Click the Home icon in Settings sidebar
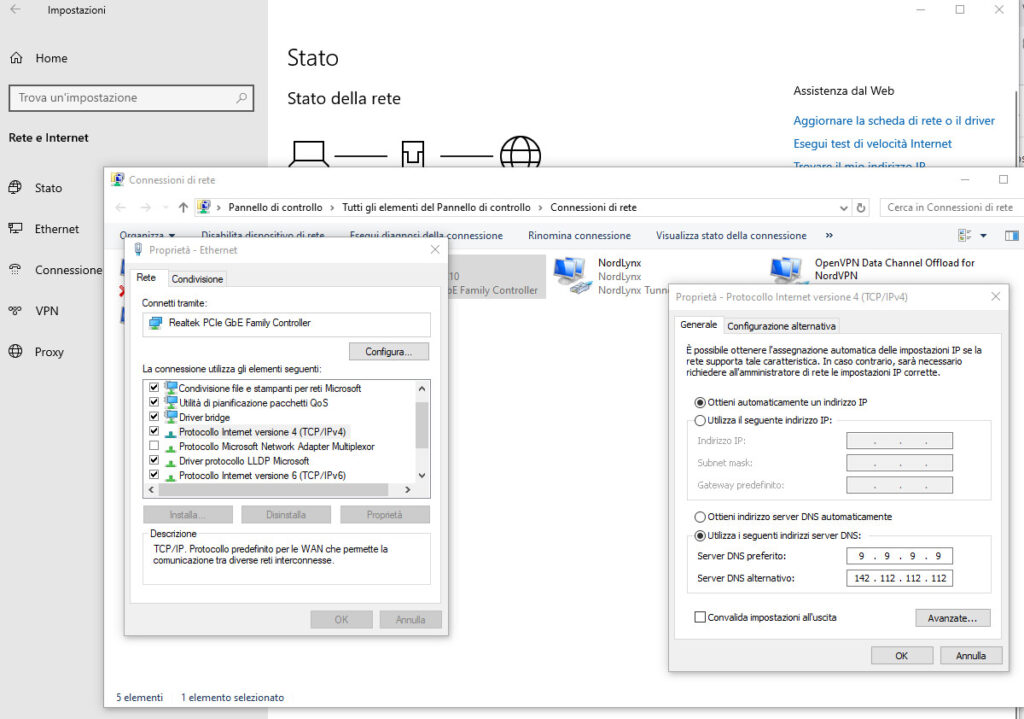This screenshot has height=719, width=1024. click(16, 58)
